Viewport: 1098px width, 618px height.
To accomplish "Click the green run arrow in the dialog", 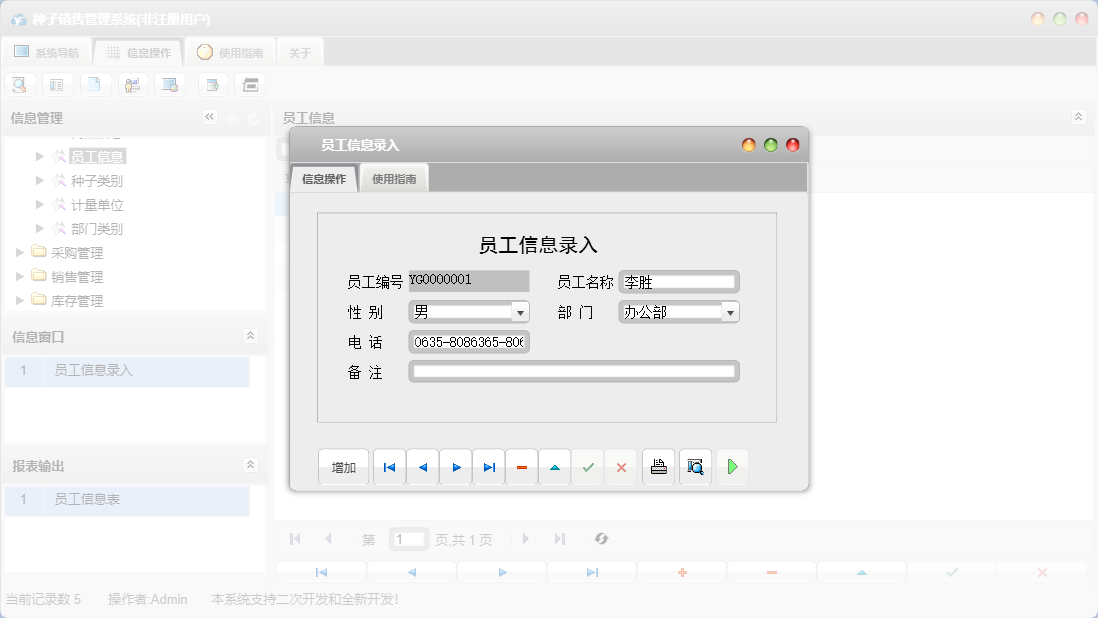I will 732,467.
